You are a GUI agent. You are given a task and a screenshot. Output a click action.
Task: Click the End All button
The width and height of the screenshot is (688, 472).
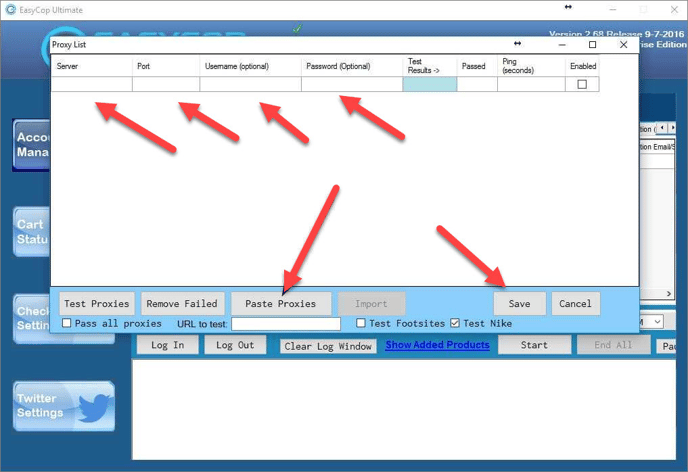(613, 345)
